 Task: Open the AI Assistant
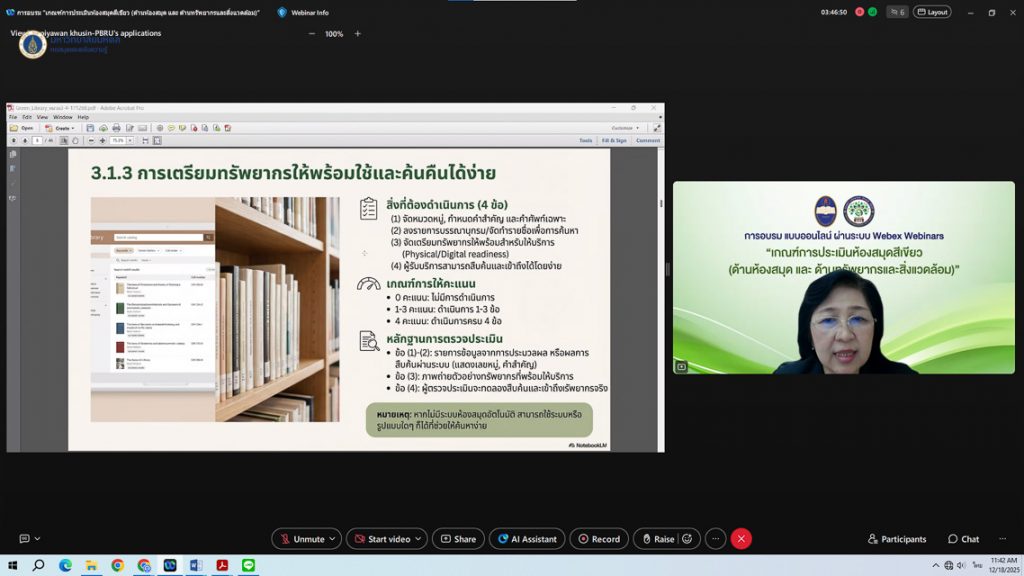point(527,539)
